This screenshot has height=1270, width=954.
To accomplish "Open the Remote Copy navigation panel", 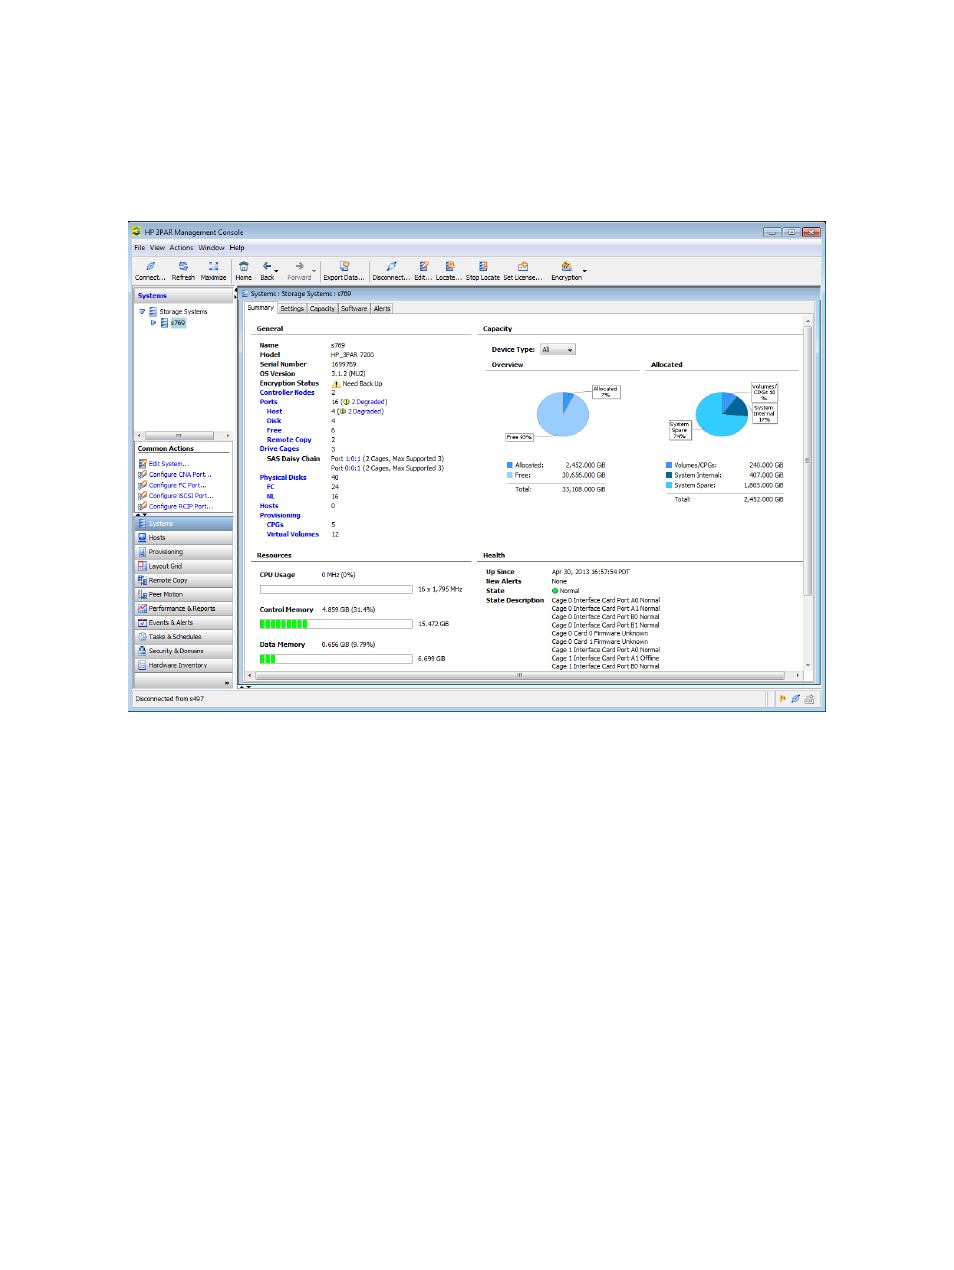I will tap(184, 580).
